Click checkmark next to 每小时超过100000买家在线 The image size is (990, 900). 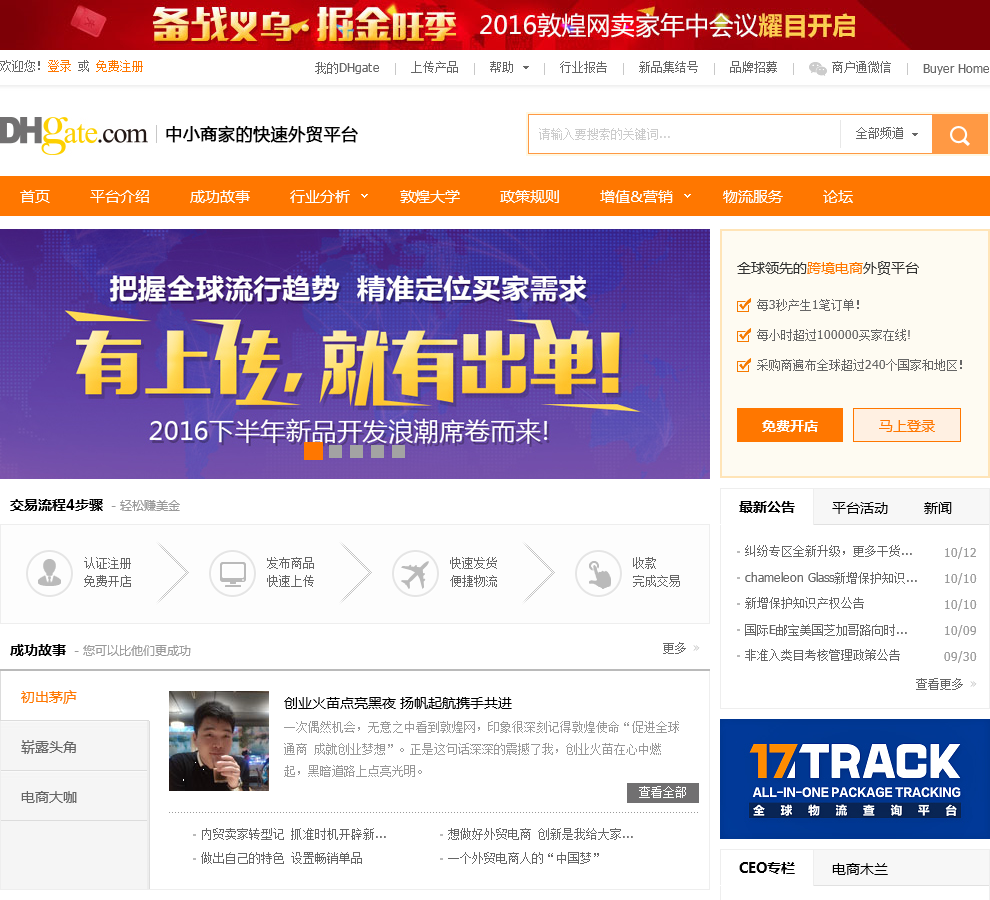744,335
